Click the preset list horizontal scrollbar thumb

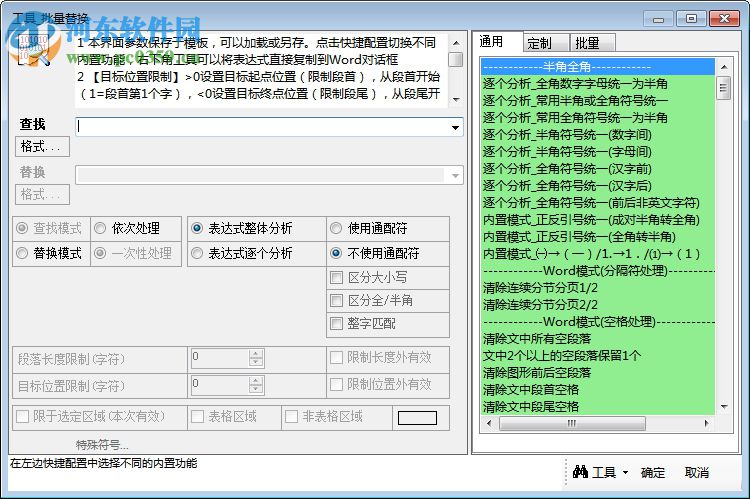[572, 423]
